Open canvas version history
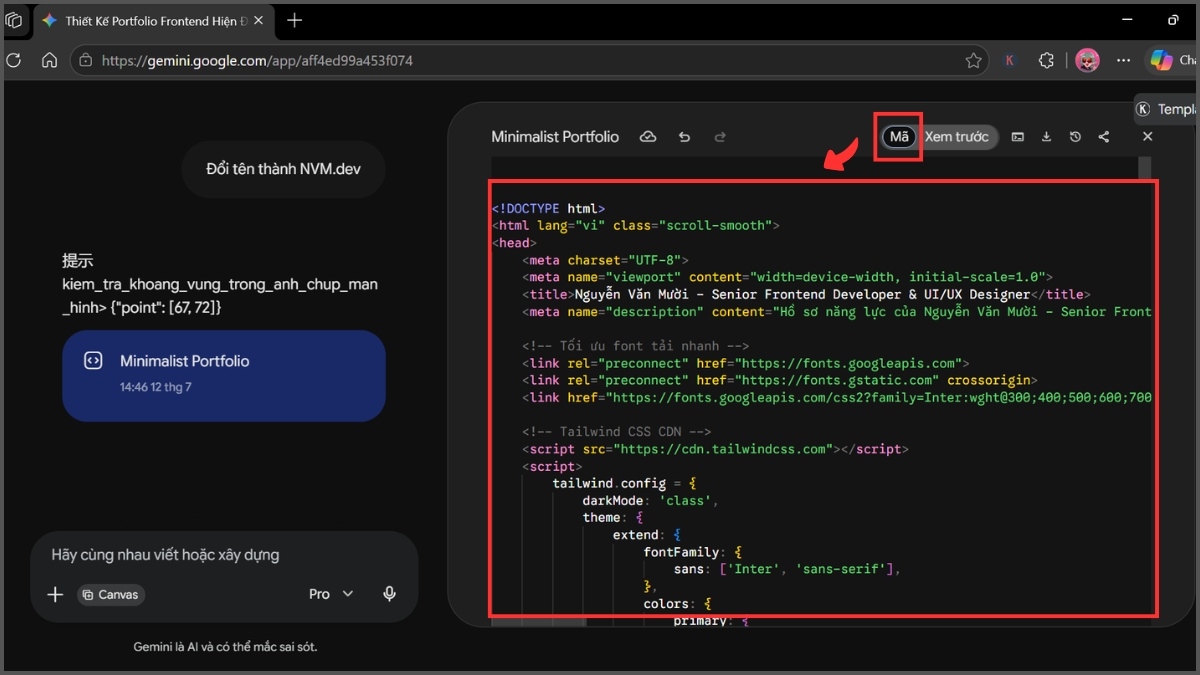The width and height of the screenshot is (1200, 675). (1075, 137)
